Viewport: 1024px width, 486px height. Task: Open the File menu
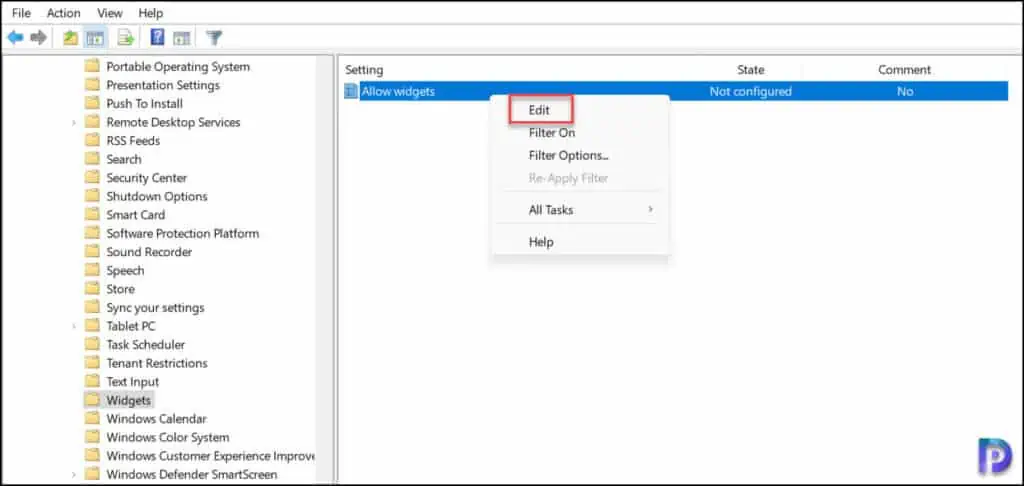(x=22, y=13)
